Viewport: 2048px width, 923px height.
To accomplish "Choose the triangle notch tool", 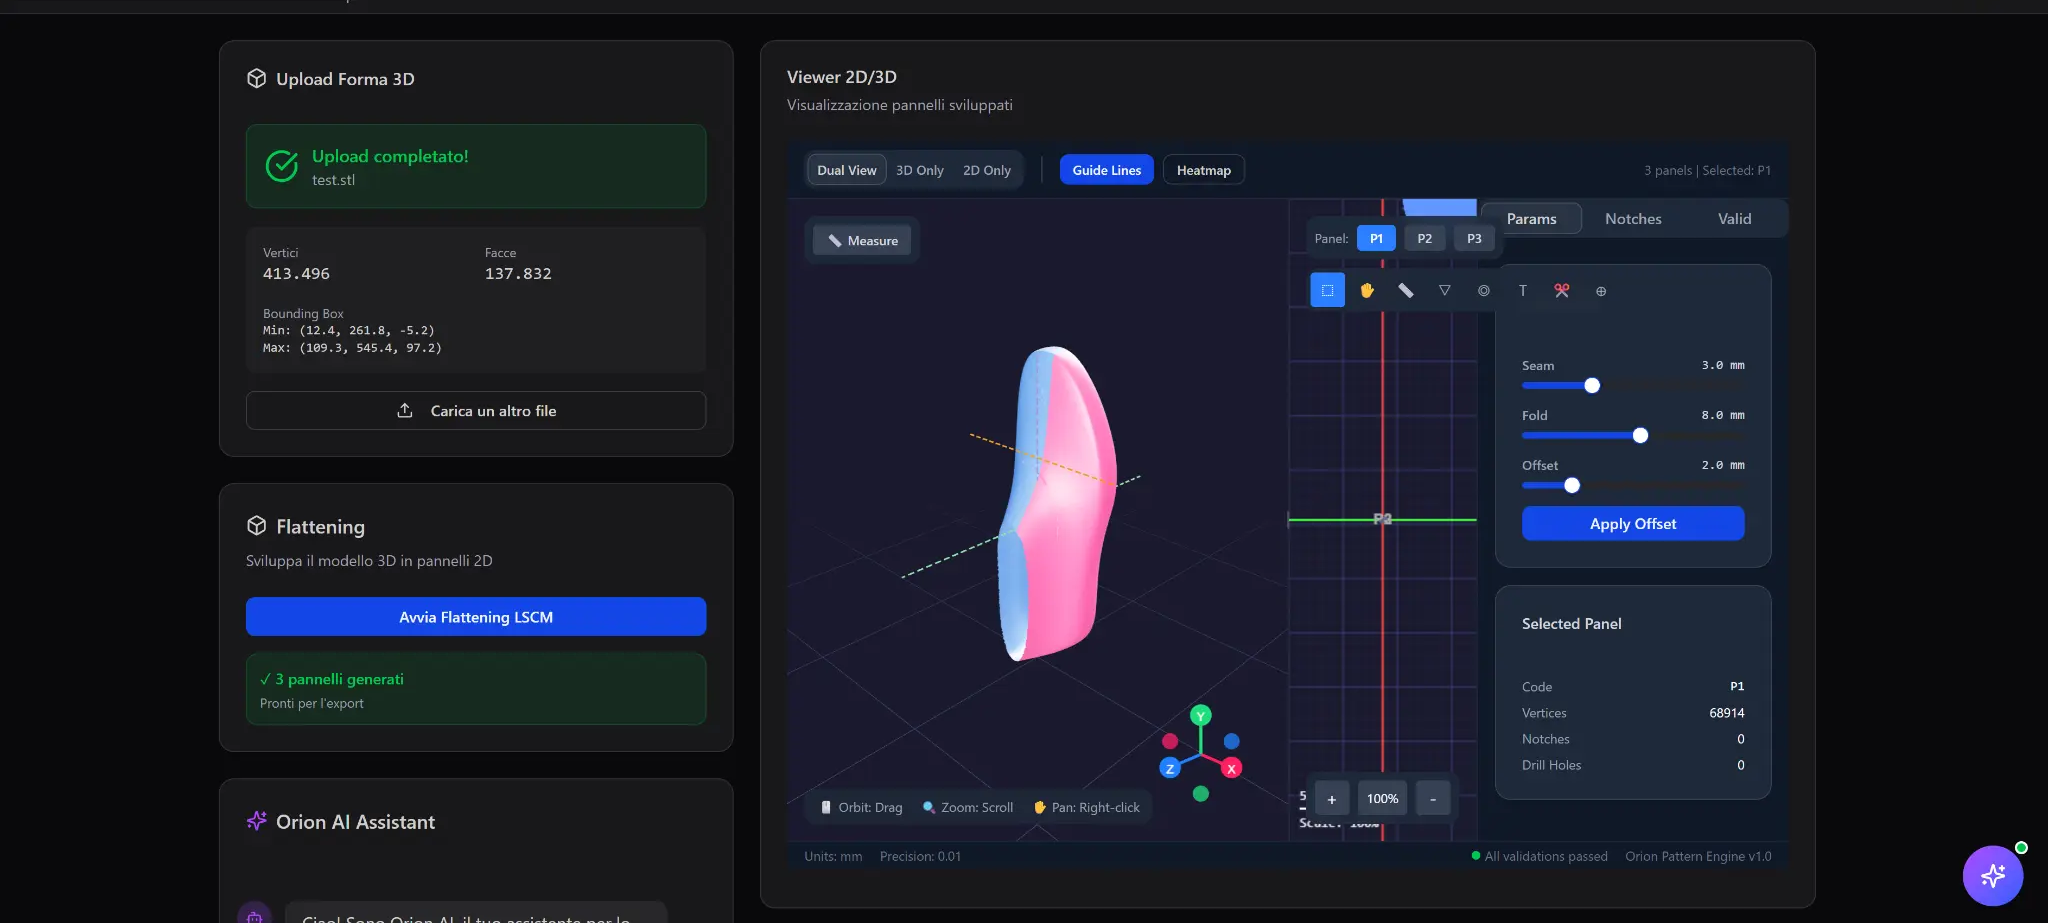I will 1444,291.
